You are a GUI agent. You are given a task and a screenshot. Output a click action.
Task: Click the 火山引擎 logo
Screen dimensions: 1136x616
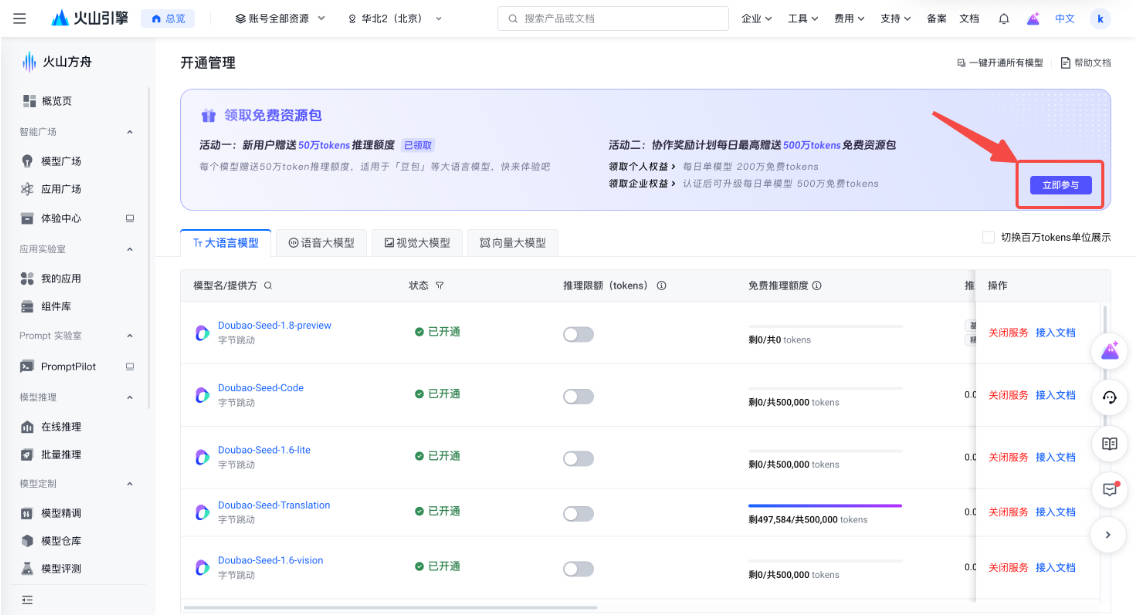(x=90, y=18)
